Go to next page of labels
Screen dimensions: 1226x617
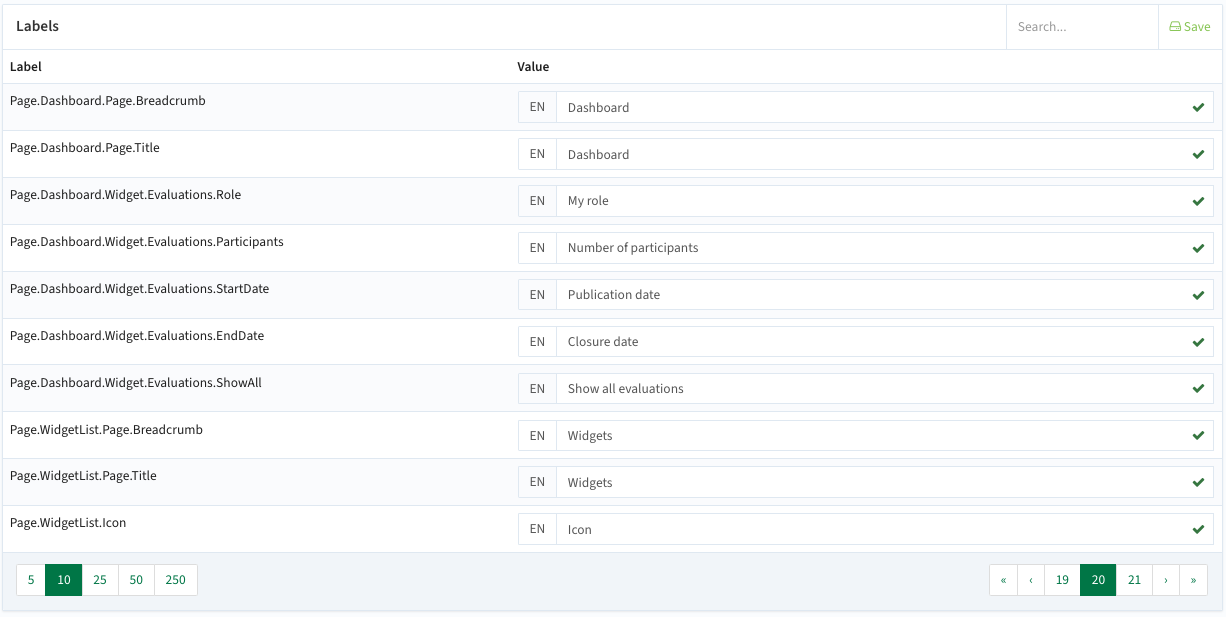(1166, 580)
